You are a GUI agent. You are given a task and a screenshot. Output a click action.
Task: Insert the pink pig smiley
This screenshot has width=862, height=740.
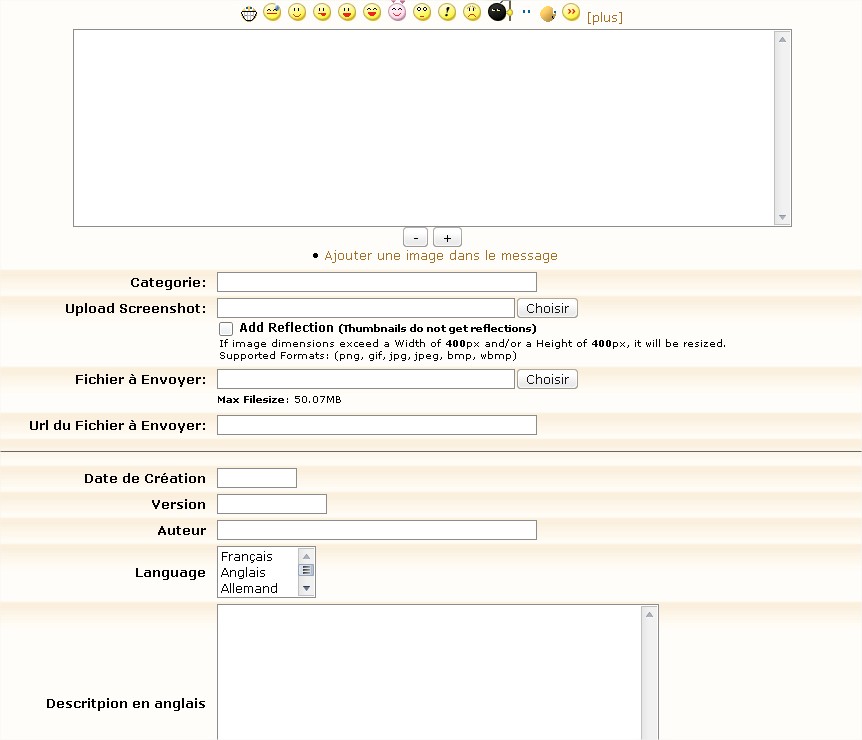[x=397, y=13]
